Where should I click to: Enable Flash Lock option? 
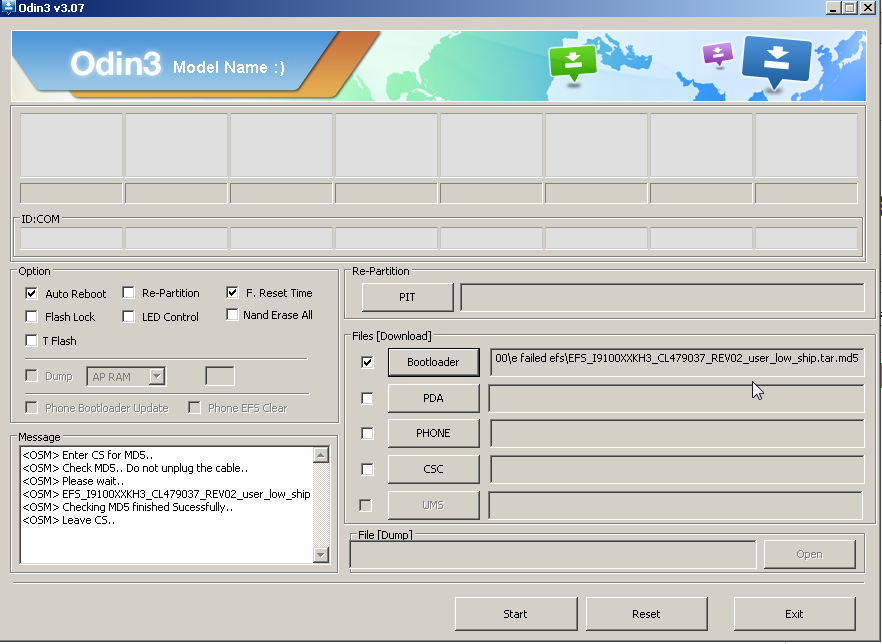32,317
